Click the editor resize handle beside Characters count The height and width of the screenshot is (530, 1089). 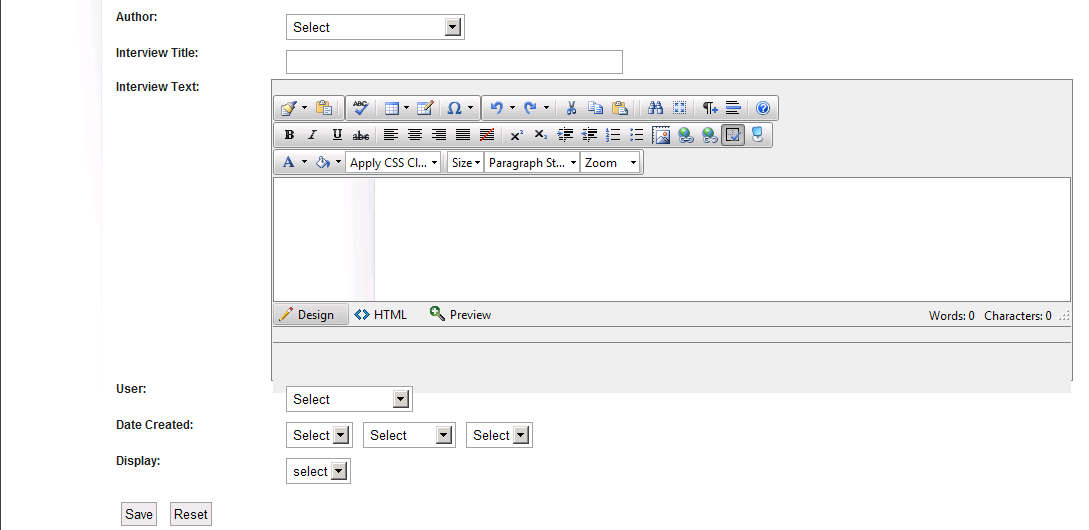1064,315
